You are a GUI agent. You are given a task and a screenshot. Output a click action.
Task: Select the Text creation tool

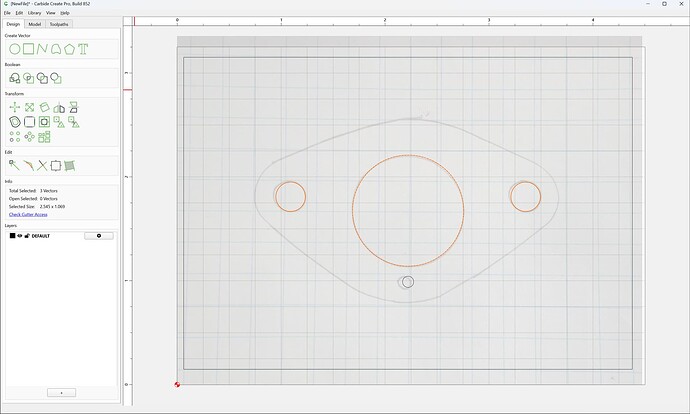click(83, 49)
